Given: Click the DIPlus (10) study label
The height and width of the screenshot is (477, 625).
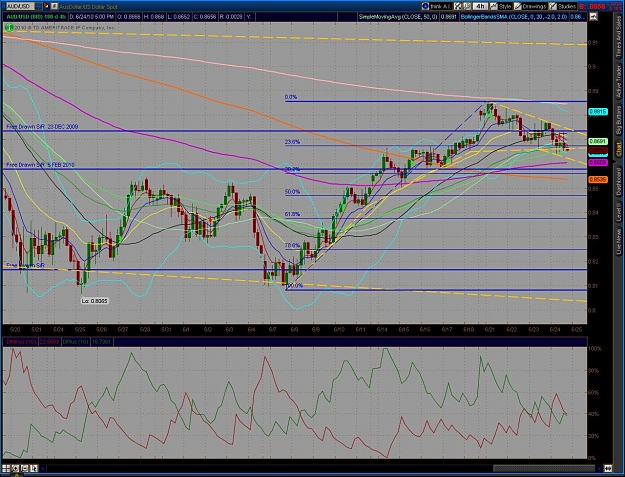Looking at the screenshot, I should coord(76,342).
